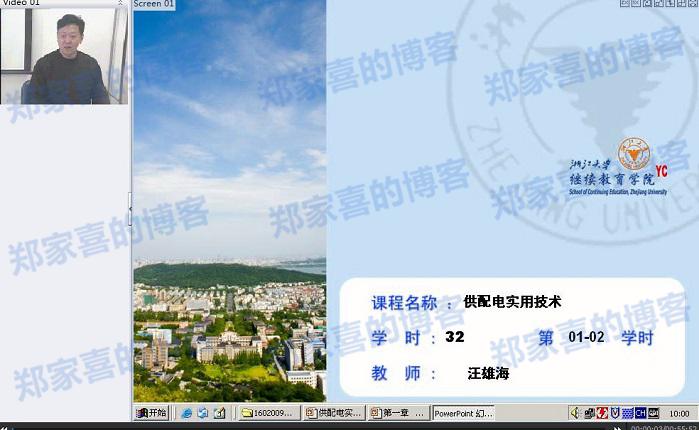The image size is (699, 430).
Task: Click the blue grid tray icon
Action: click(x=628, y=414)
